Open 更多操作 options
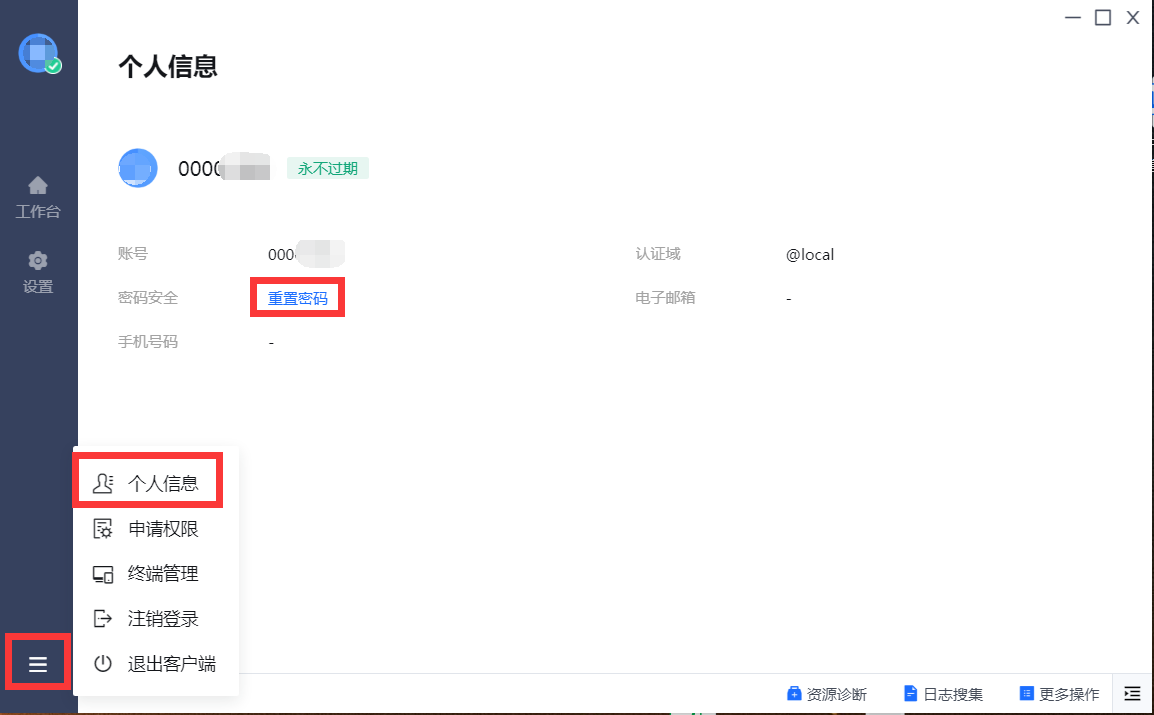Viewport: 1154px width, 715px height. 1068,694
